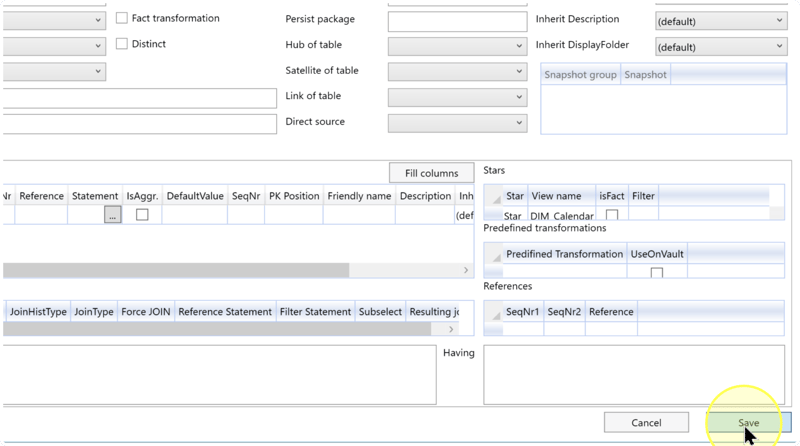This screenshot has width=800, height=446.
Task: Click the SeqNr column header in columns grid
Action: tap(246, 196)
